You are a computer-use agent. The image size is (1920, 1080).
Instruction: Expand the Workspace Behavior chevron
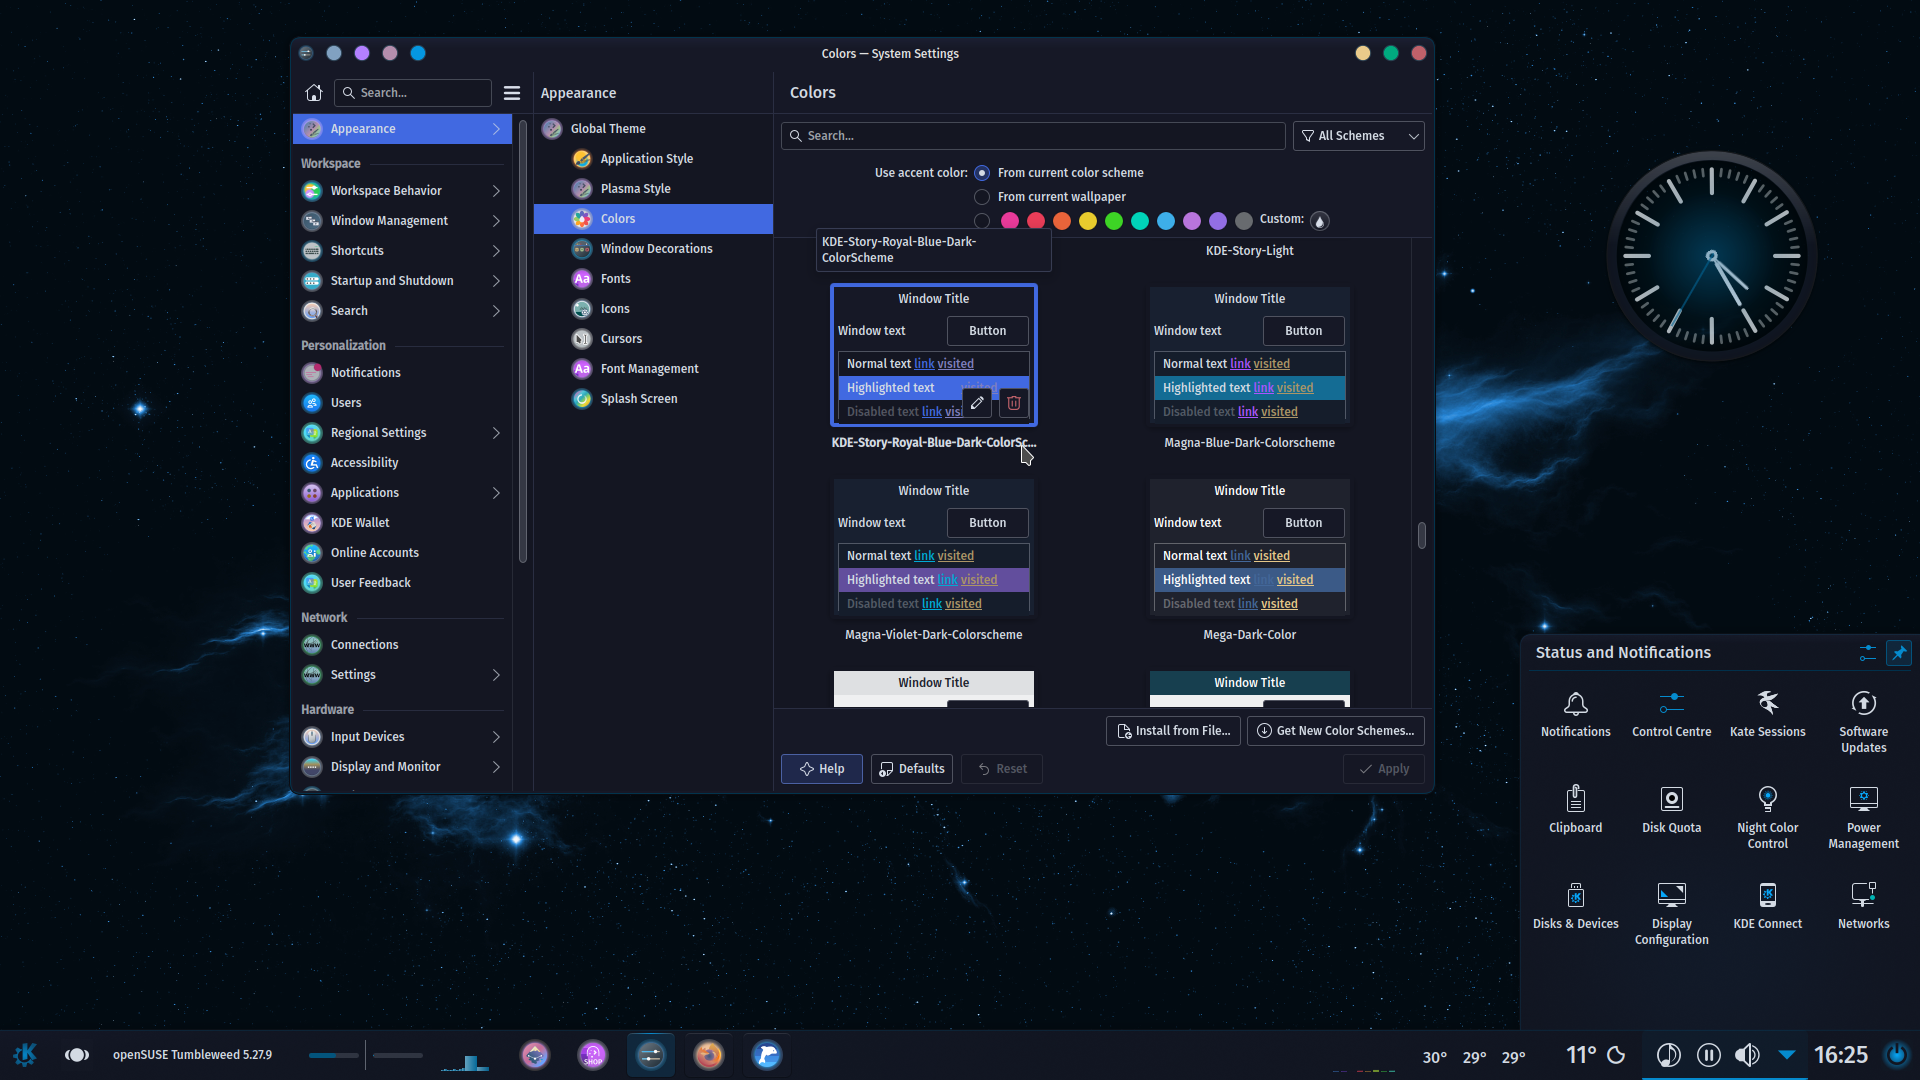[496, 191]
